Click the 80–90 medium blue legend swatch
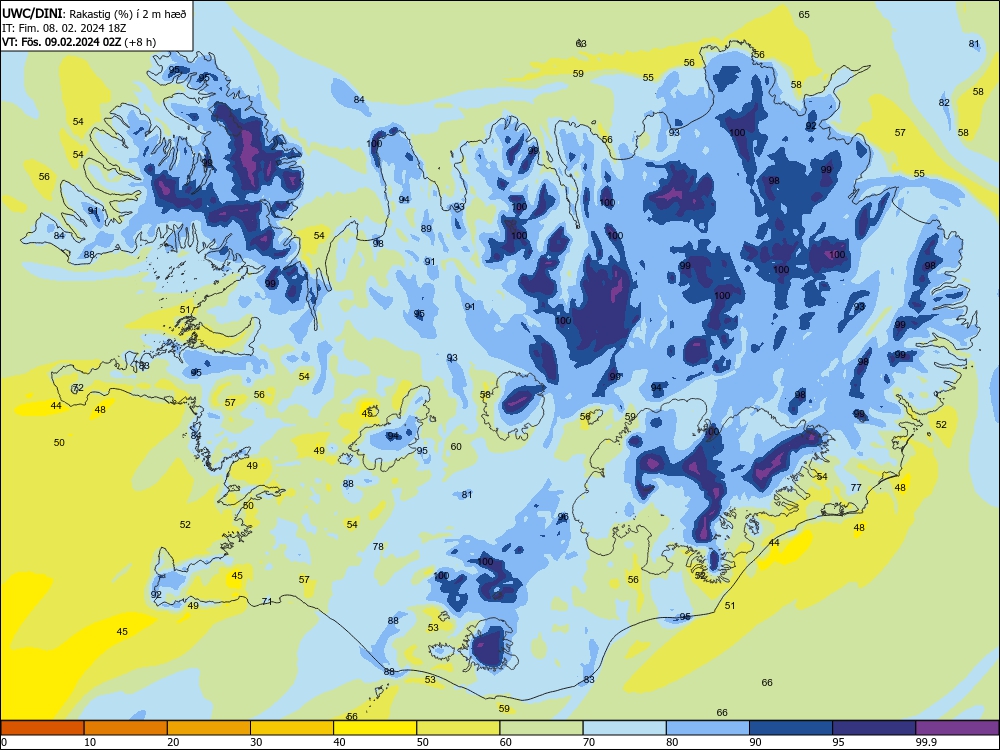1000x750 pixels. [x=708, y=728]
